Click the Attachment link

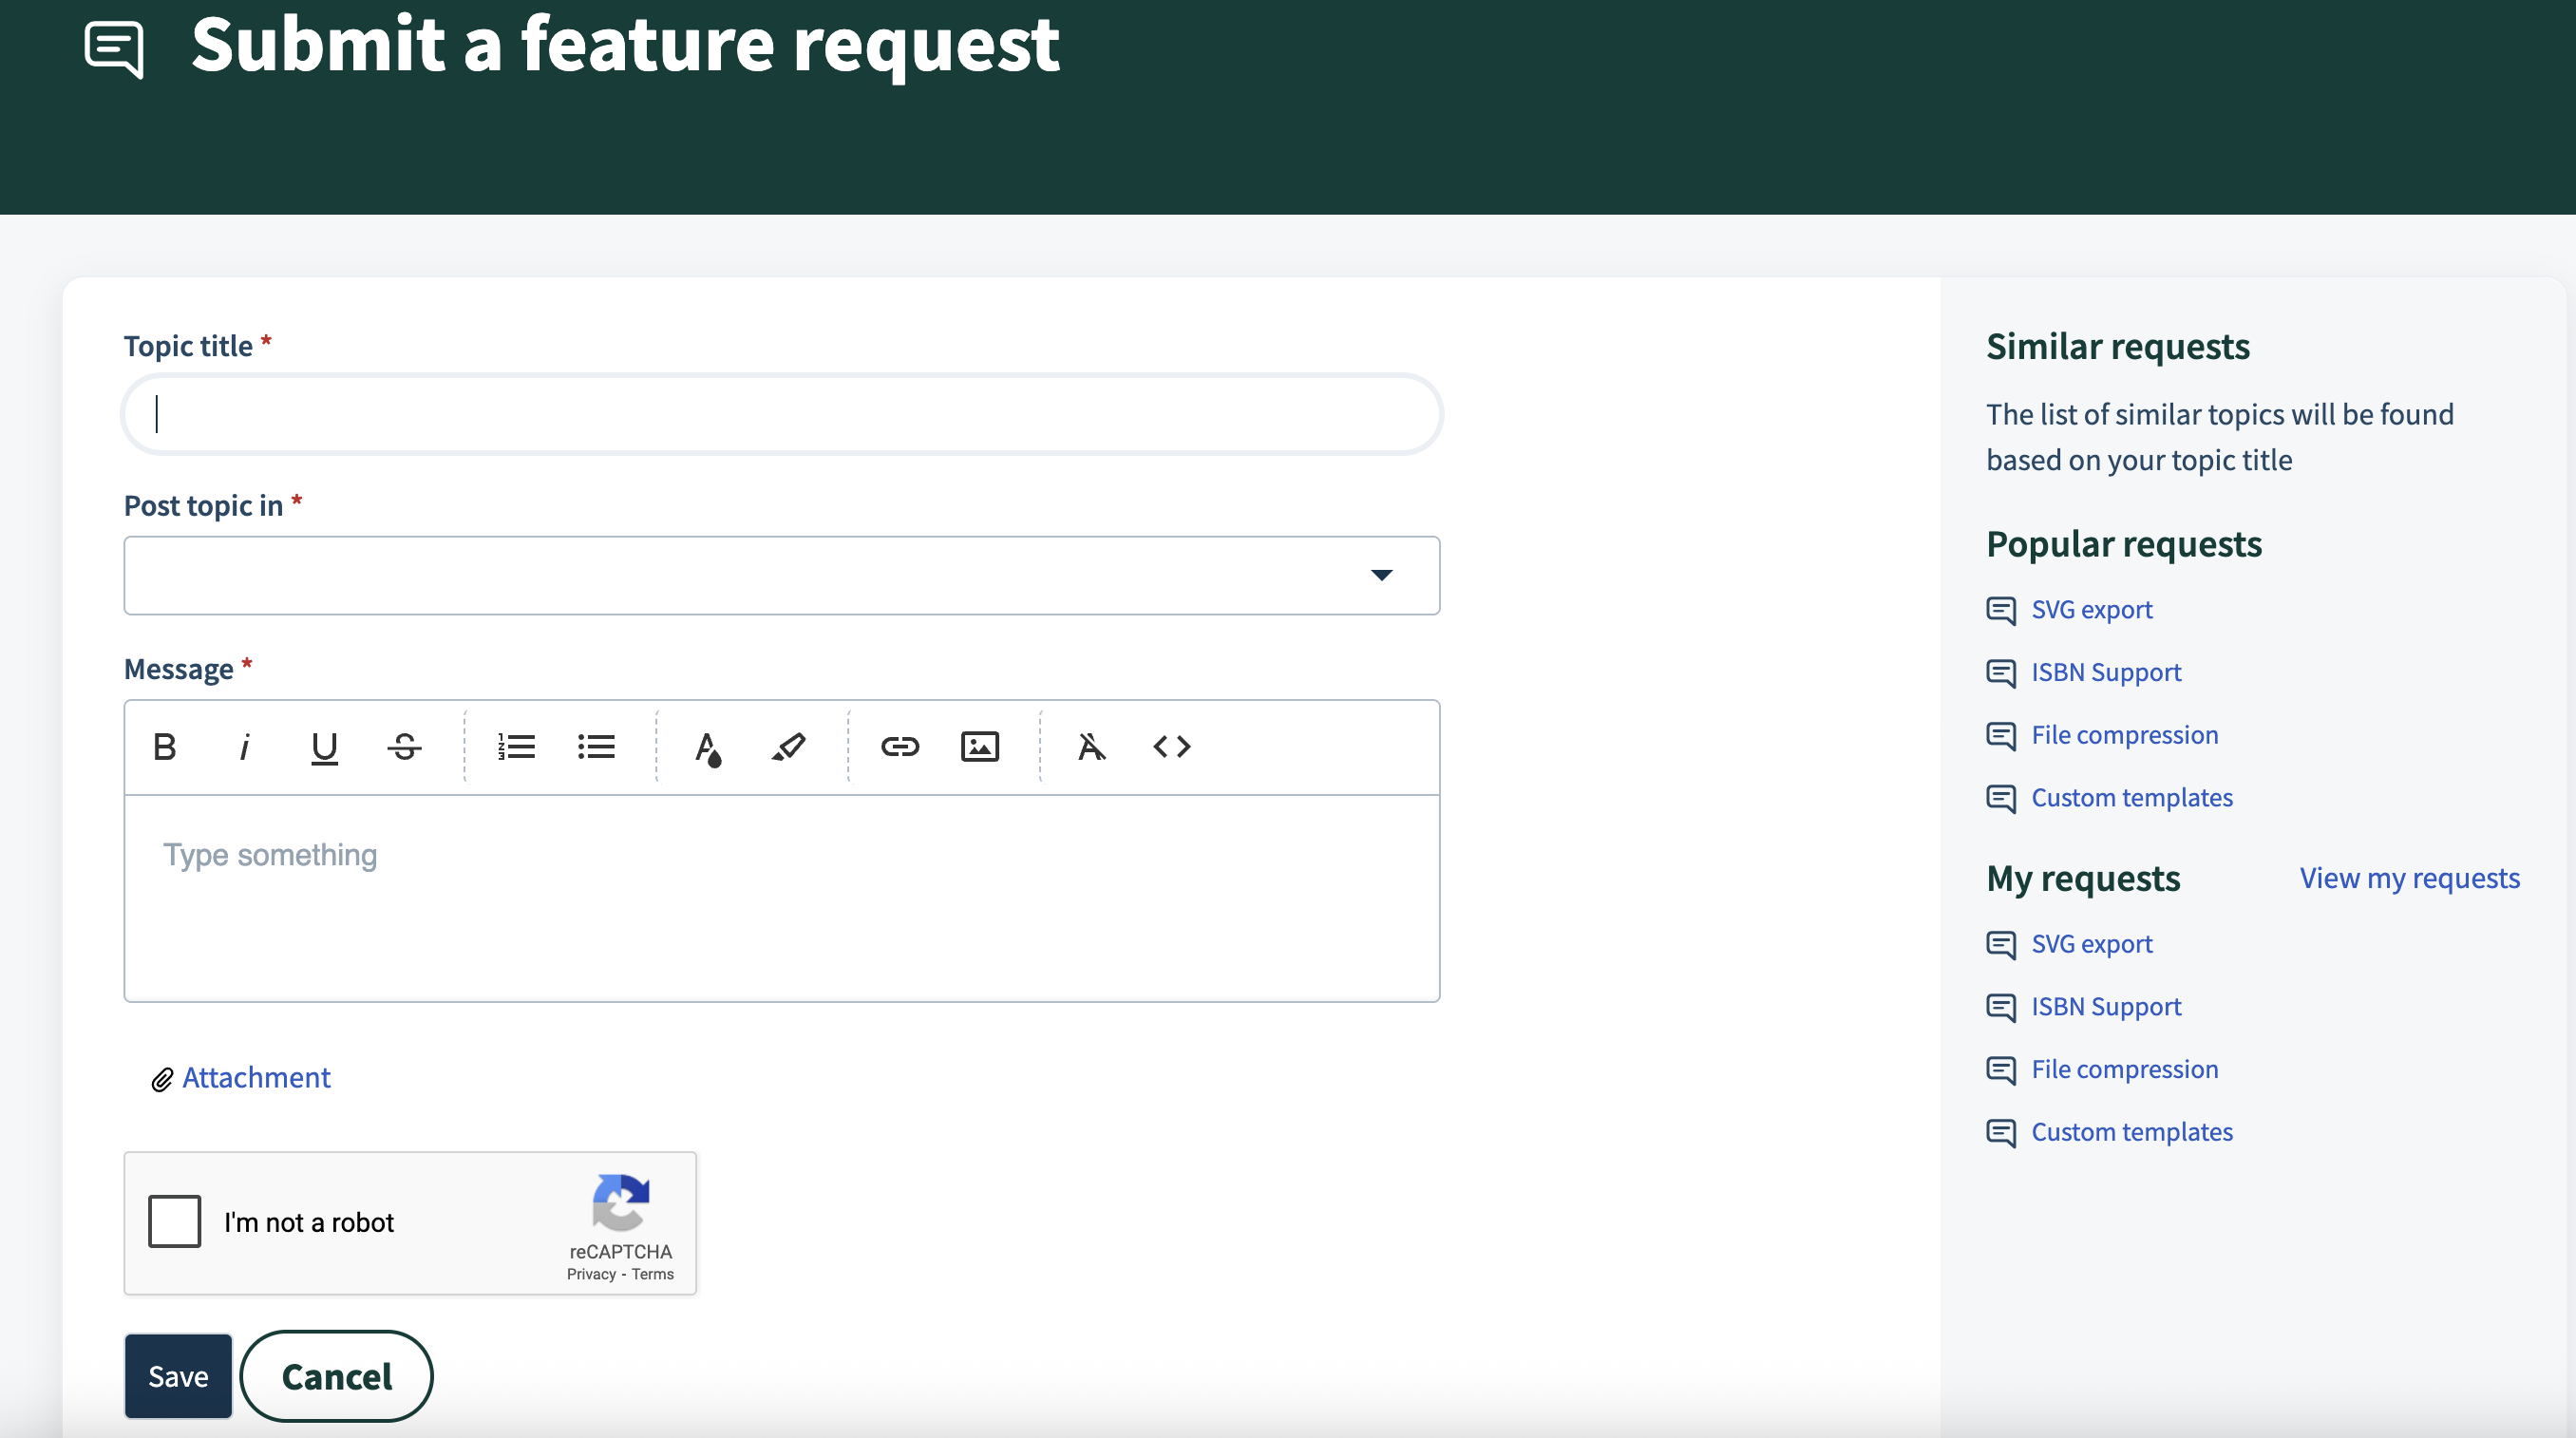point(256,1077)
